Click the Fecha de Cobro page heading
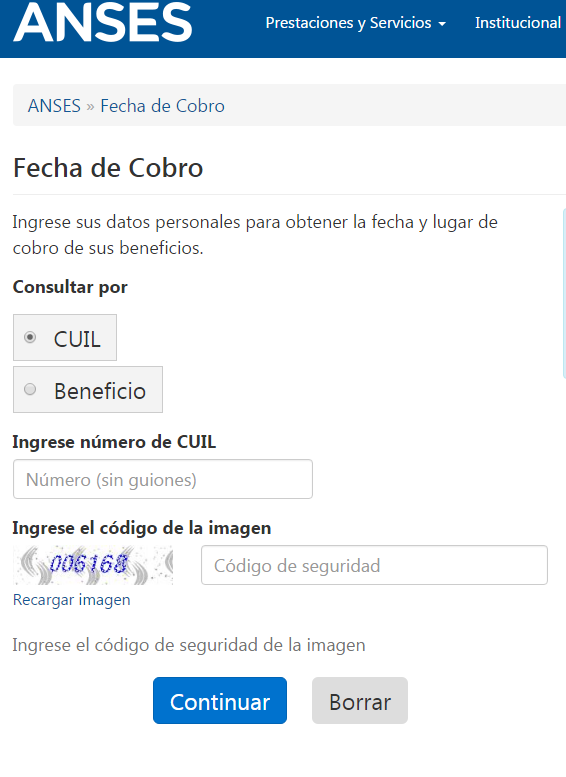 [x=108, y=168]
